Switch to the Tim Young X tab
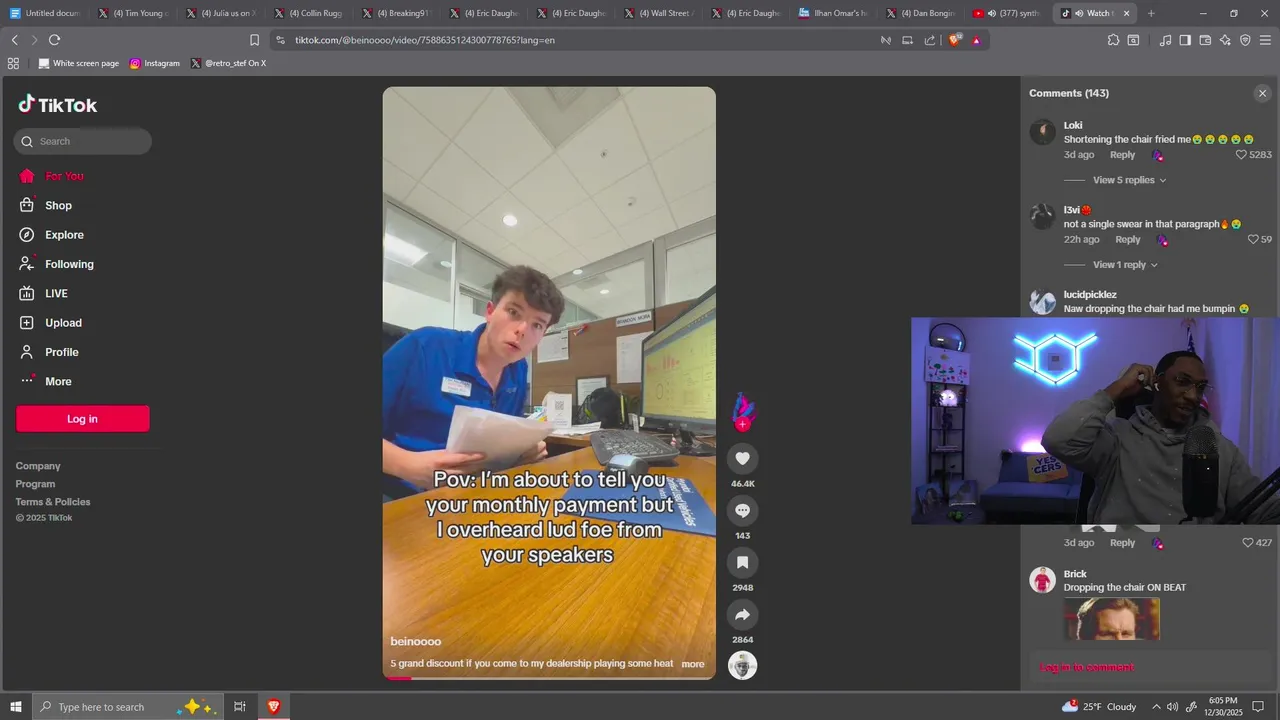The height and width of the screenshot is (720, 1280). tap(133, 13)
